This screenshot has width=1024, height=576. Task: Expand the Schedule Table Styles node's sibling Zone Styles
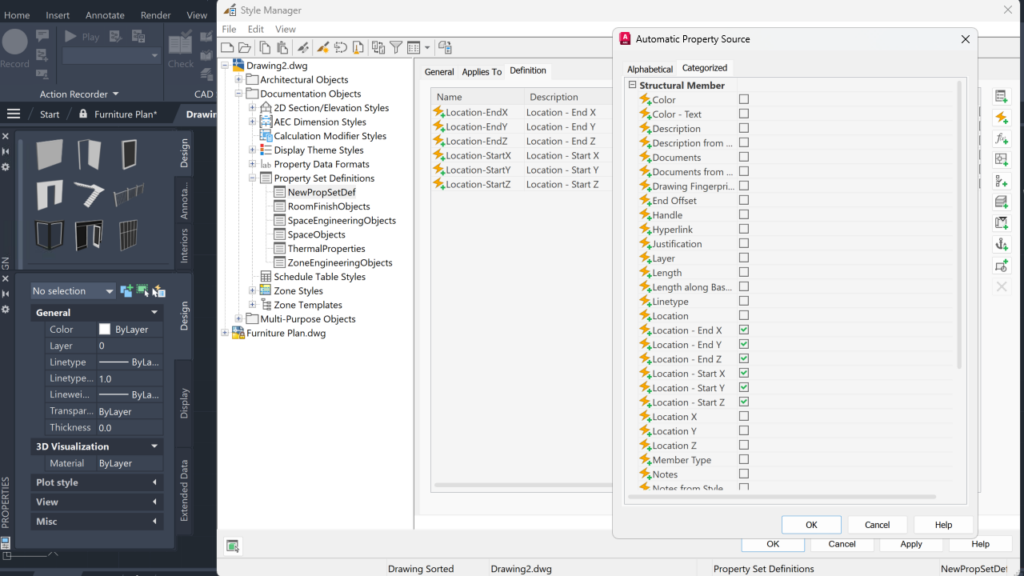[252, 291]
